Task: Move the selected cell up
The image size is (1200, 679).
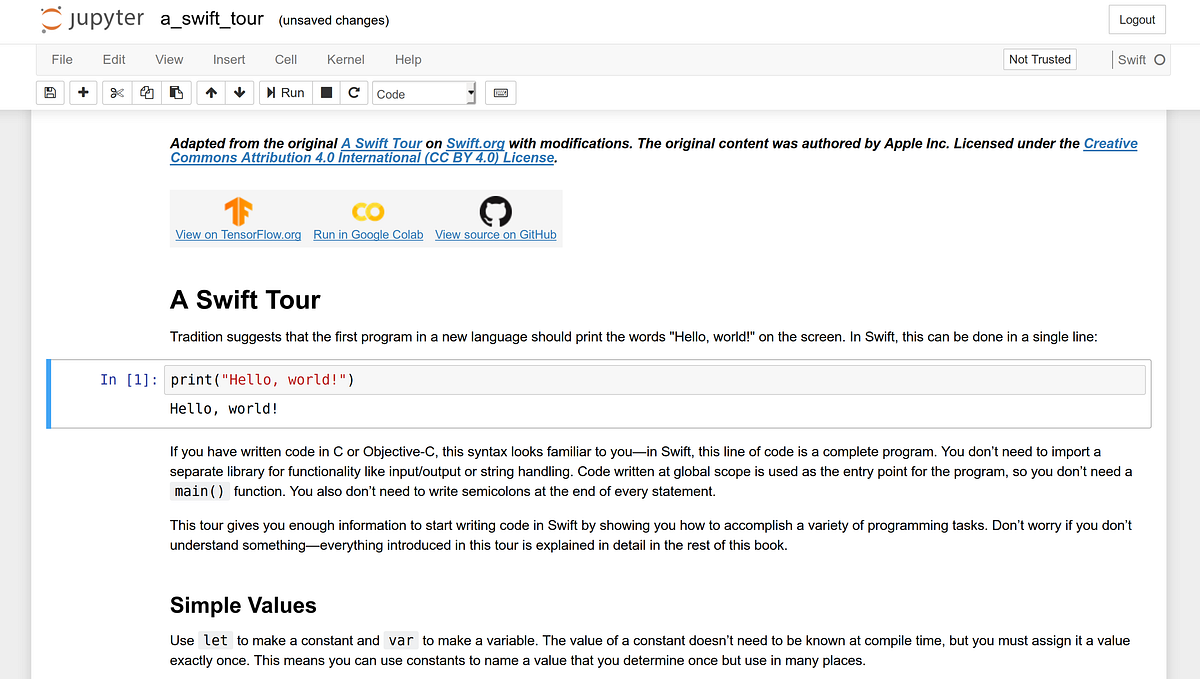Action: pyautogui.click(x=210, y=92)
